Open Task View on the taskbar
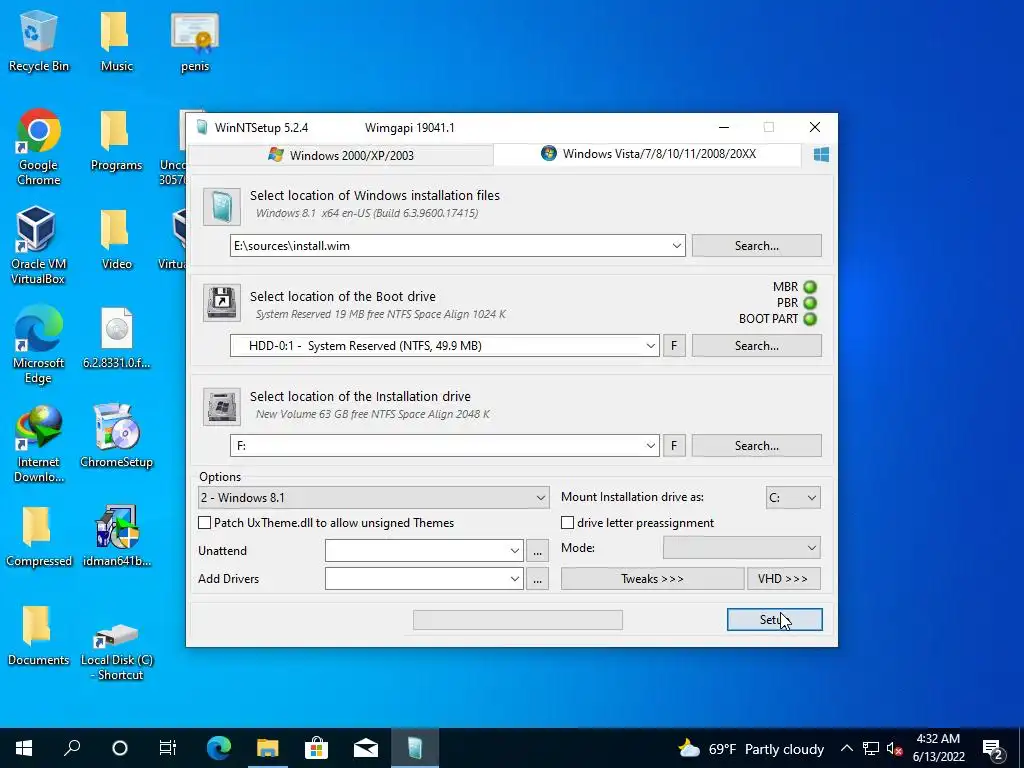Viewport: 1024px width, 768px height. [x=168, y=748]
